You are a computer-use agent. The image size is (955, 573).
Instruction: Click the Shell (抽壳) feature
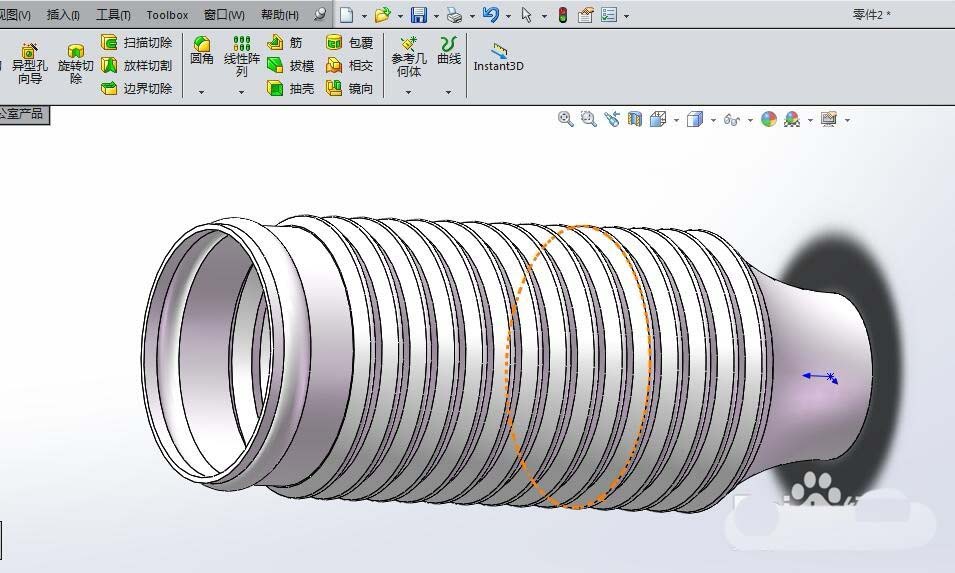pyautogui.click(x=291, y=88)
